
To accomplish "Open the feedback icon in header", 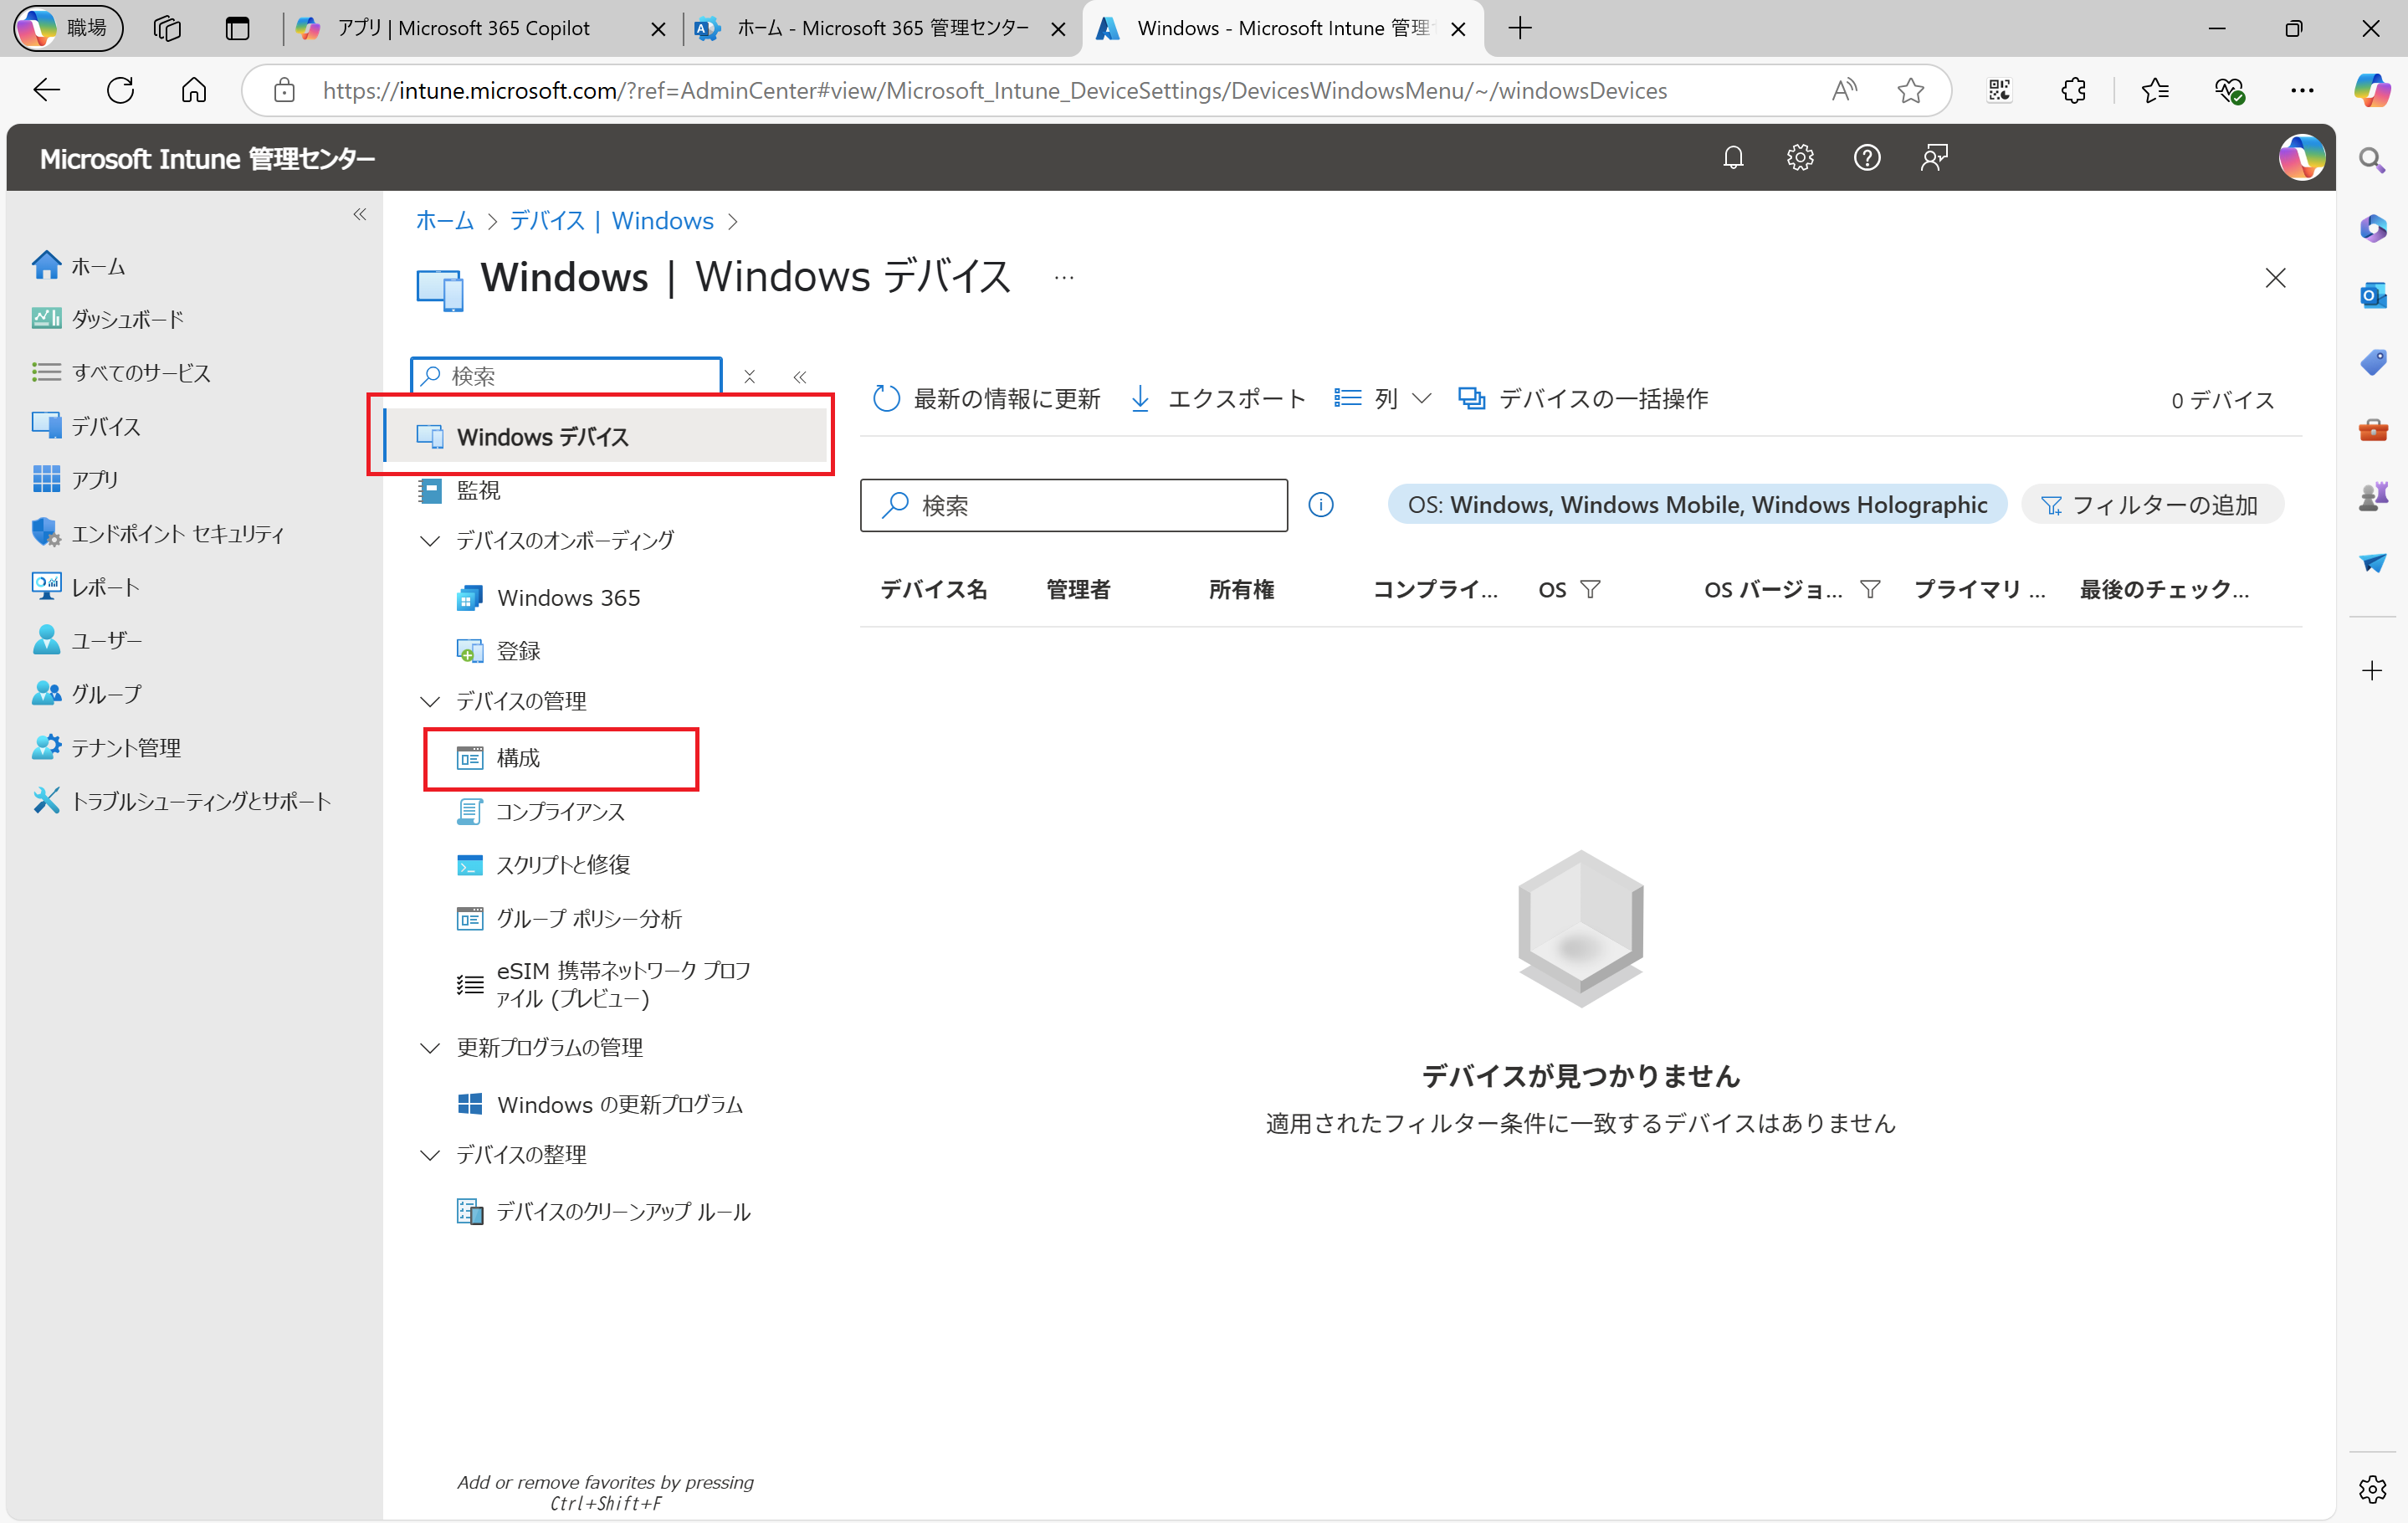I will (1933, 157).
